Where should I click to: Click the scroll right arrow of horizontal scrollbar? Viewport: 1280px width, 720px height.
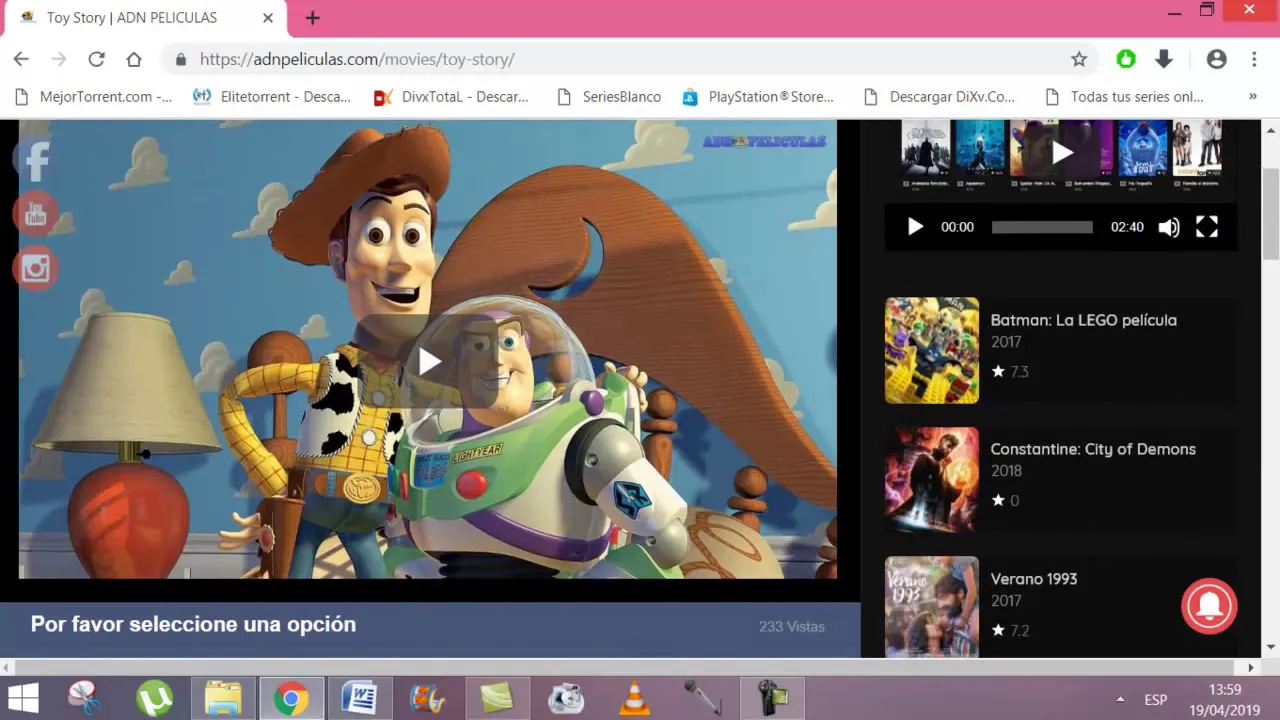tap(1251, 667)
